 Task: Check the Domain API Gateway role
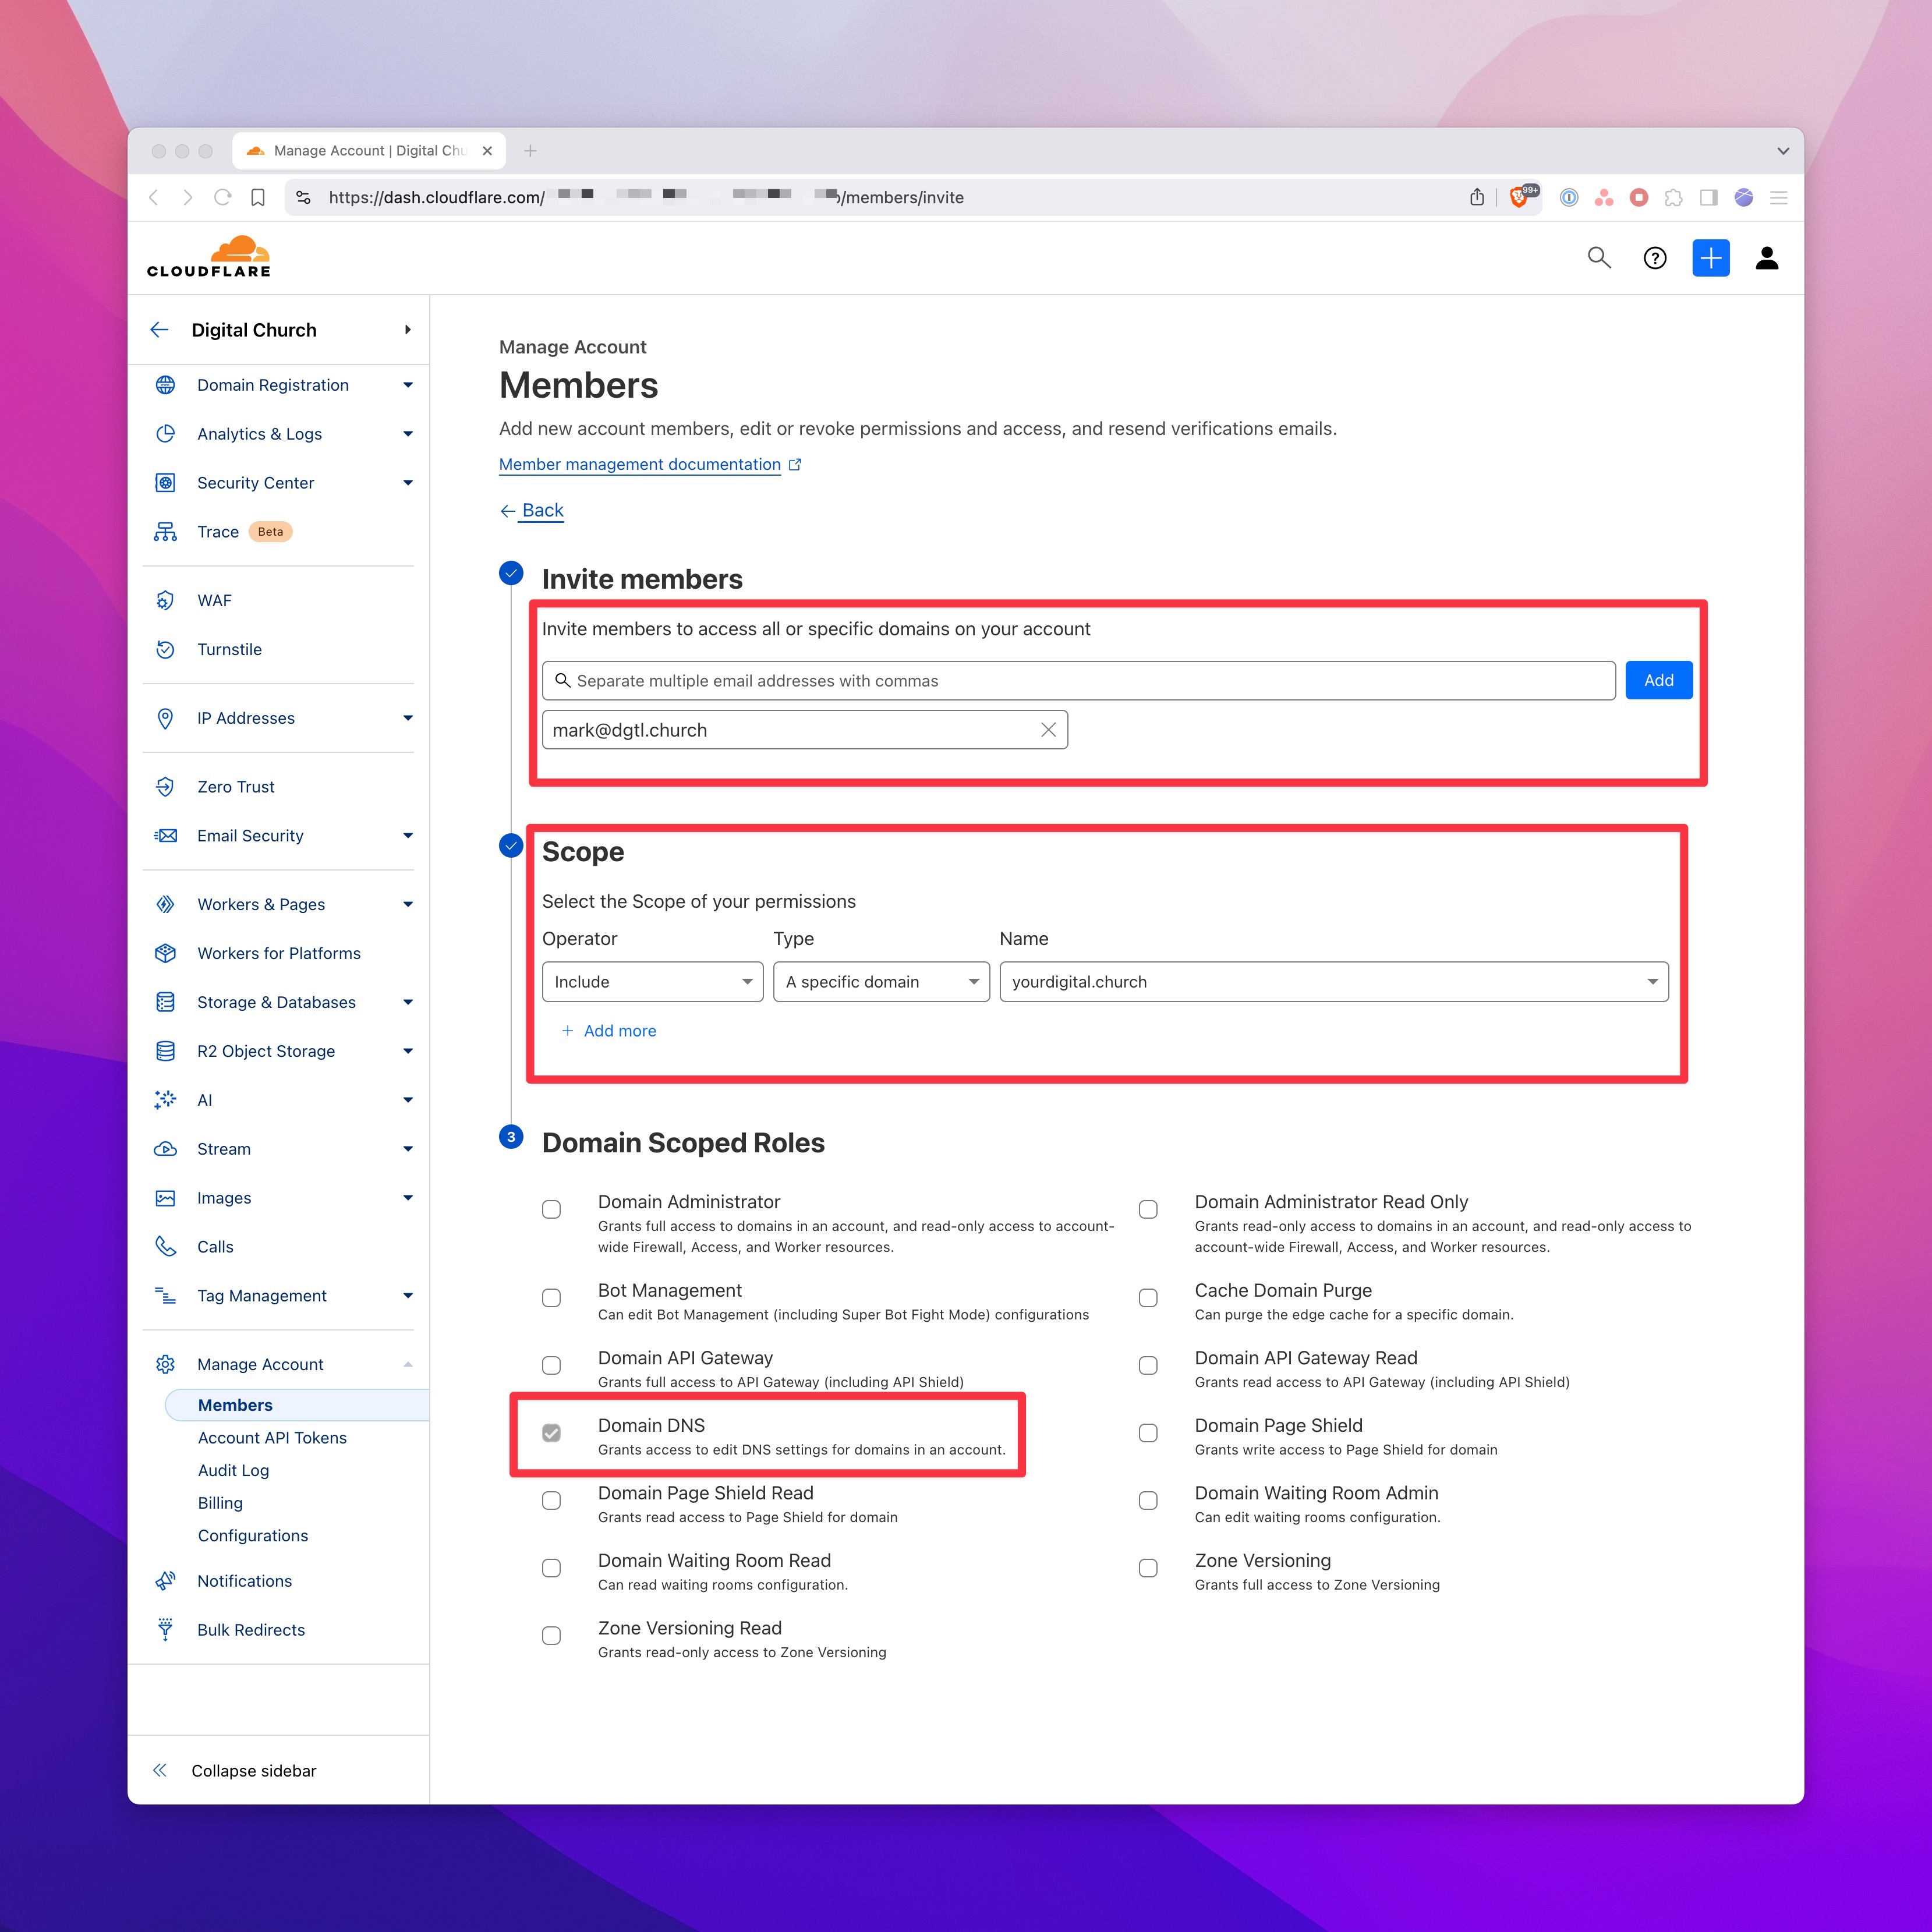(551, 1365)
